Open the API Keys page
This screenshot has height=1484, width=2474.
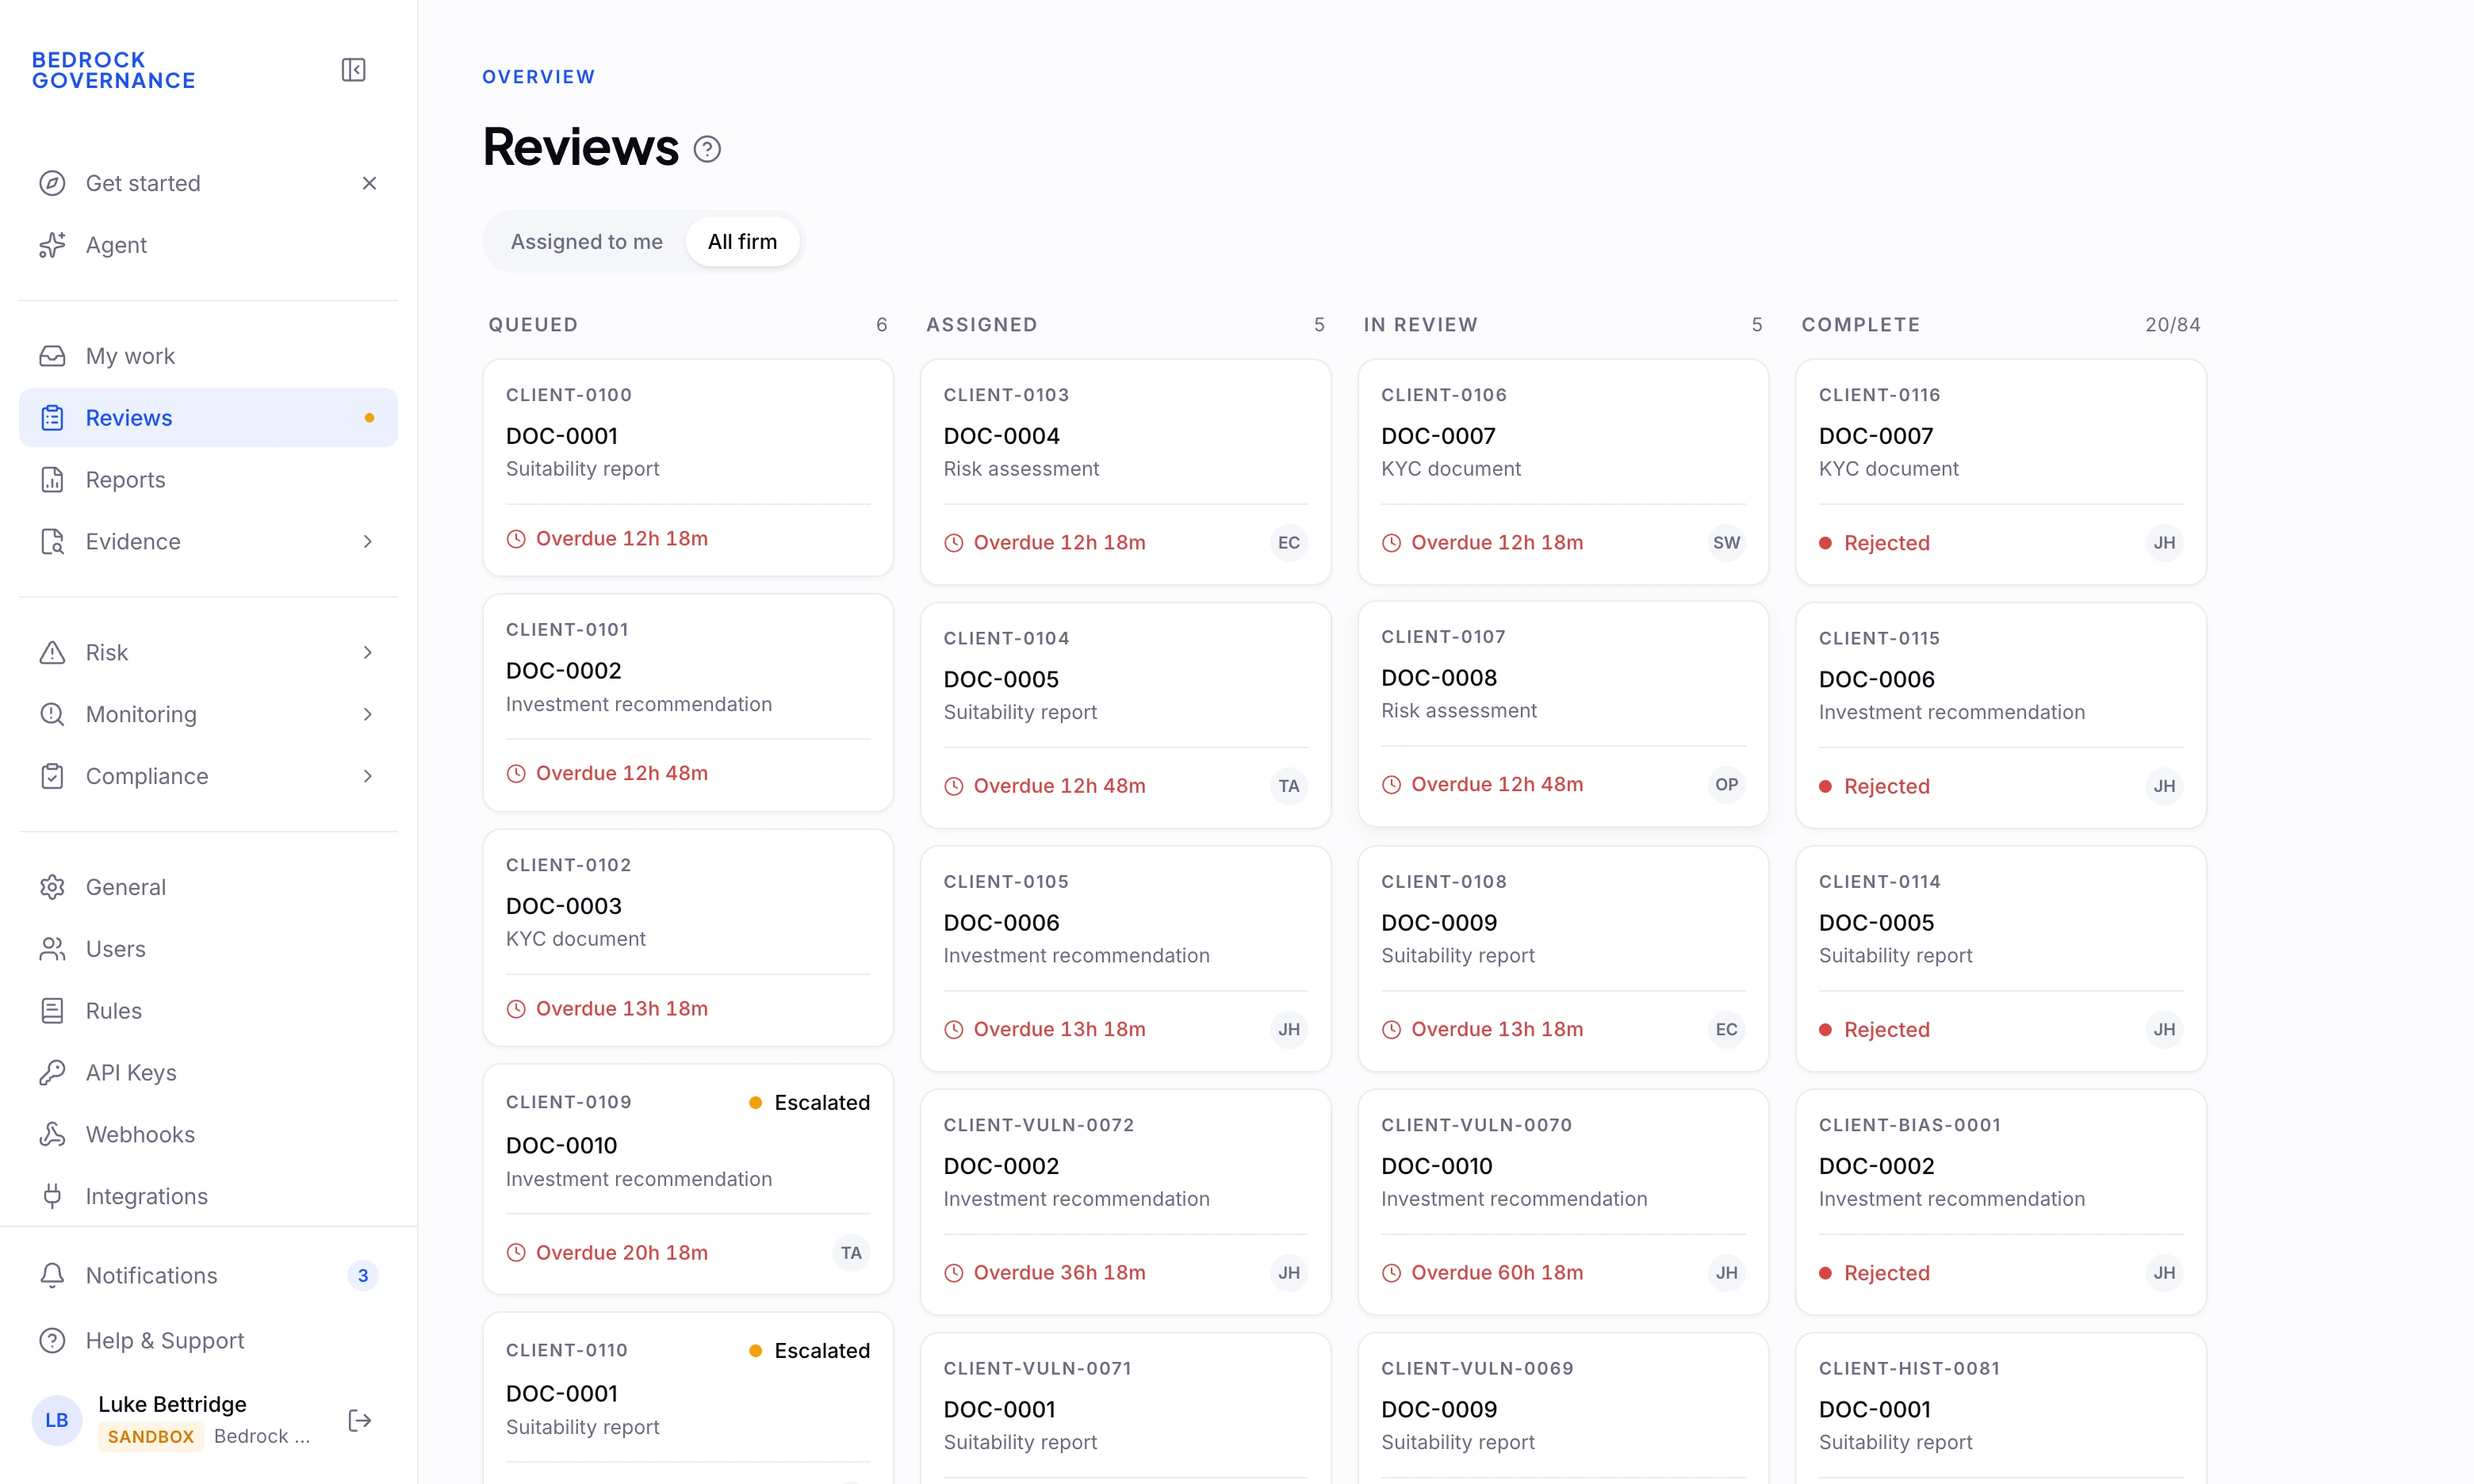pos(208,1073)
